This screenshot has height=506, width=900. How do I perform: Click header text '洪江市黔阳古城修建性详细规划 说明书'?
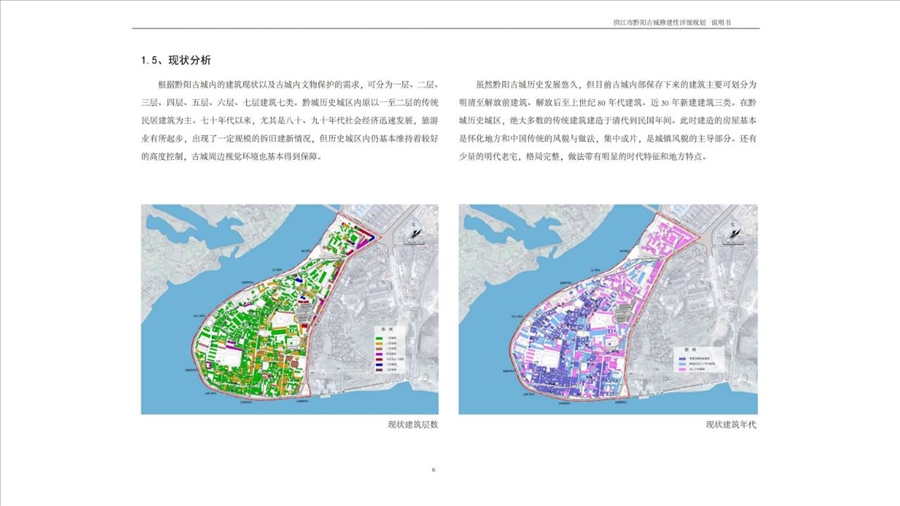672,23
